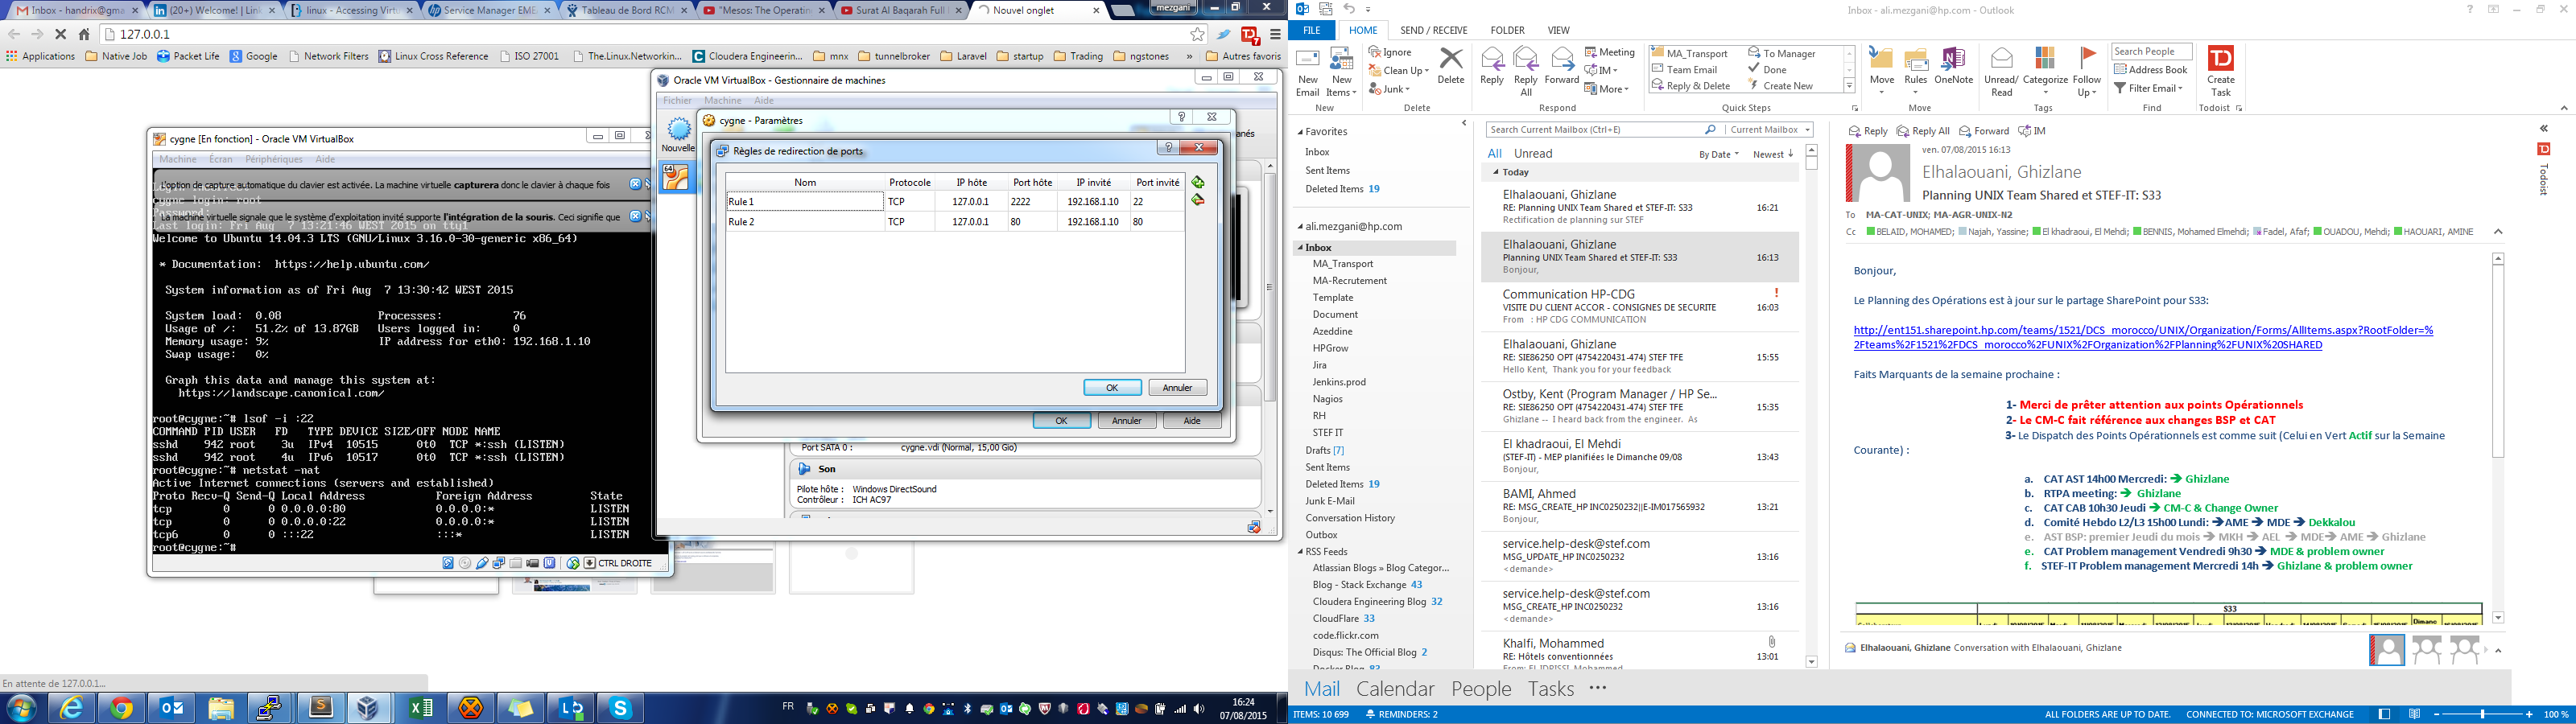Screen dimensions: 2576x724
Task: Switch to SEND / RECEIVE ribbon tab
Action: coord(1433,30)
